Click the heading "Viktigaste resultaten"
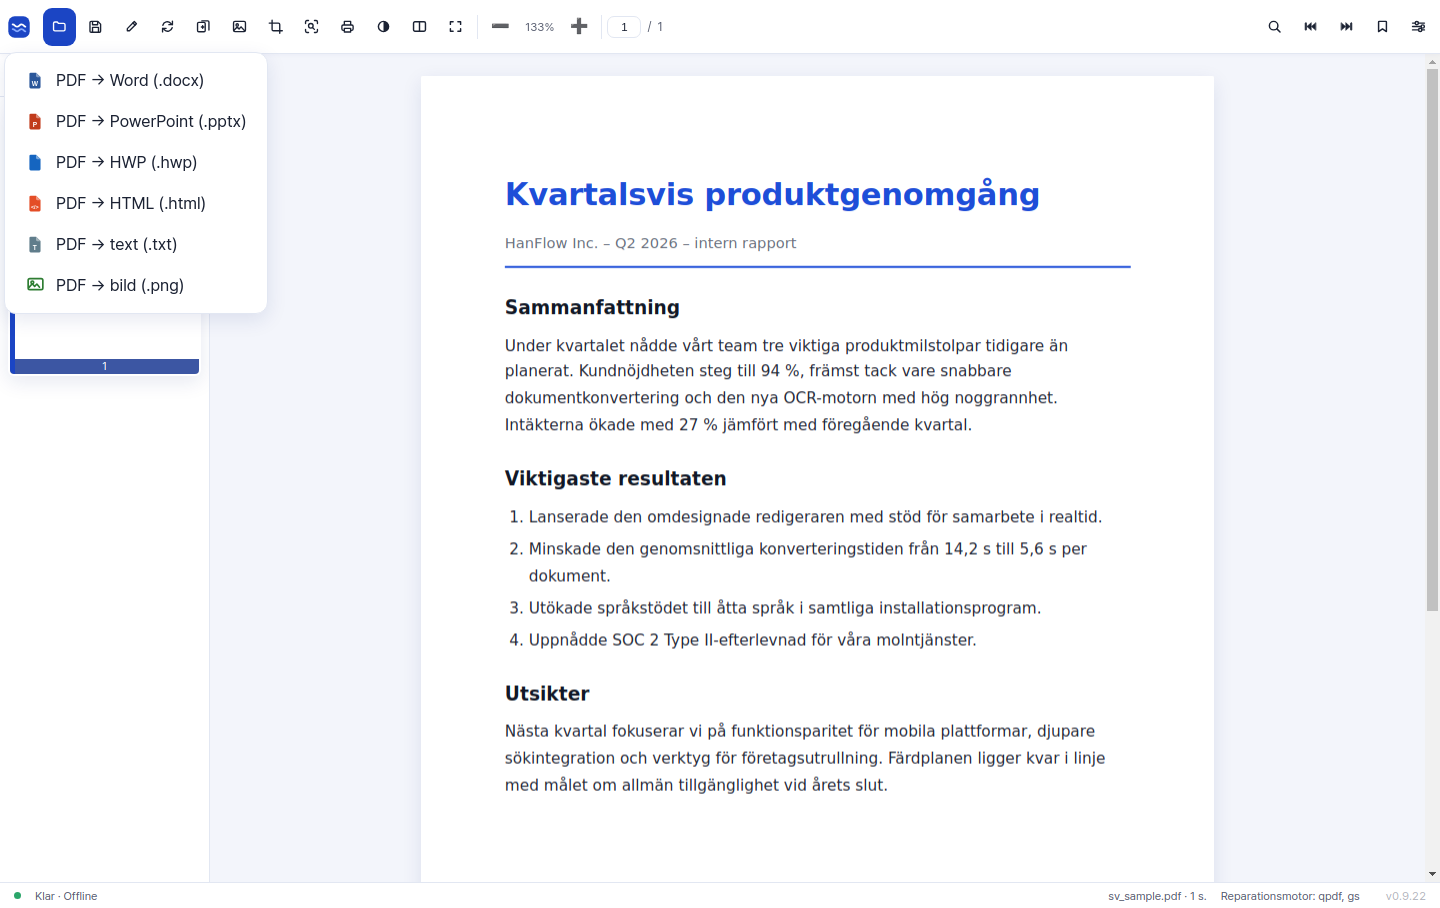Viewport: 1440px width, 908px height. [x=615, y=478]
